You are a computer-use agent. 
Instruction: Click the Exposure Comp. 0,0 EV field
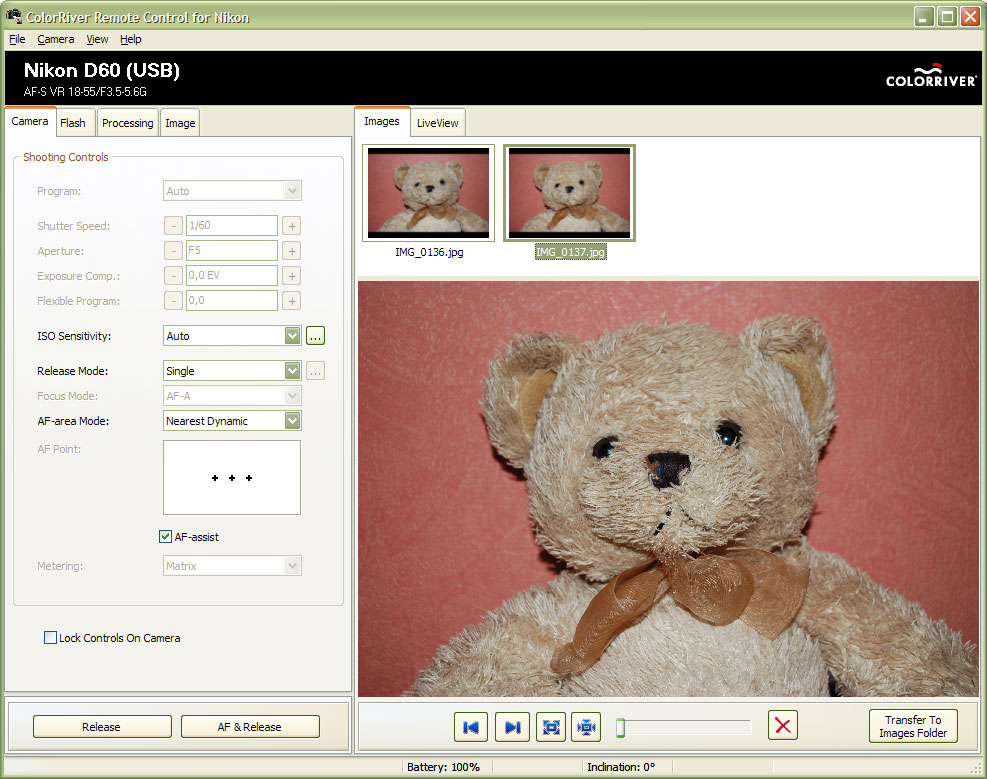tap(232, 276)
